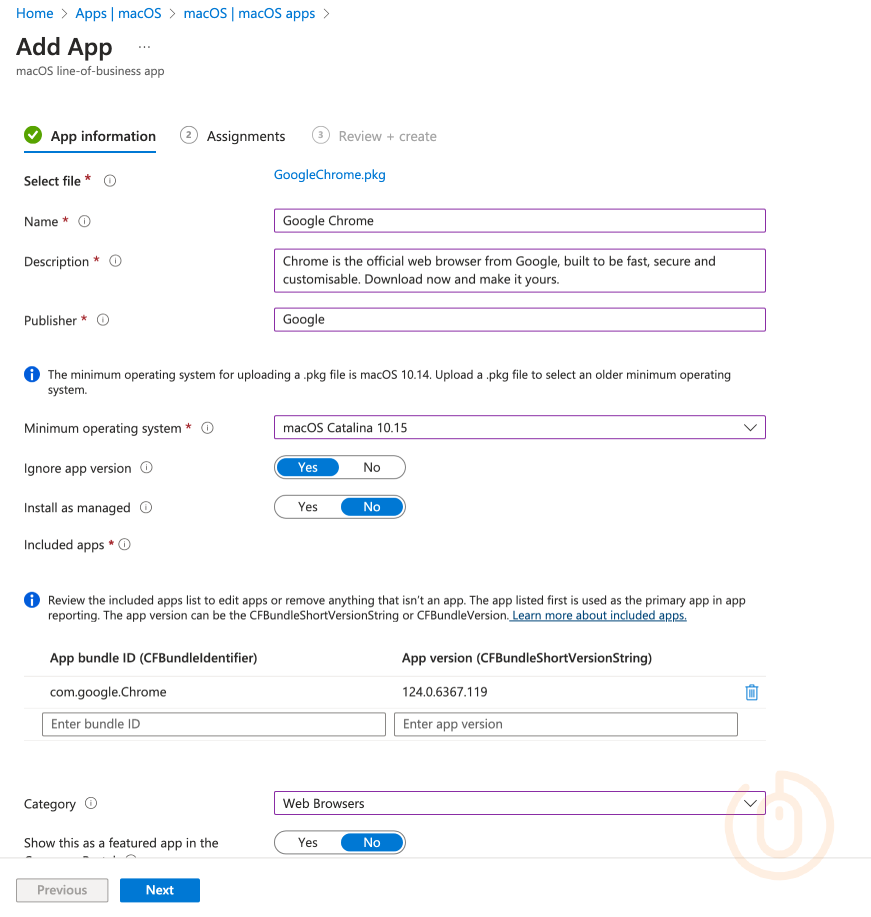This screenshot has height=917, width=871.
Task: Set Ignore app version to No
Action: 371,467
